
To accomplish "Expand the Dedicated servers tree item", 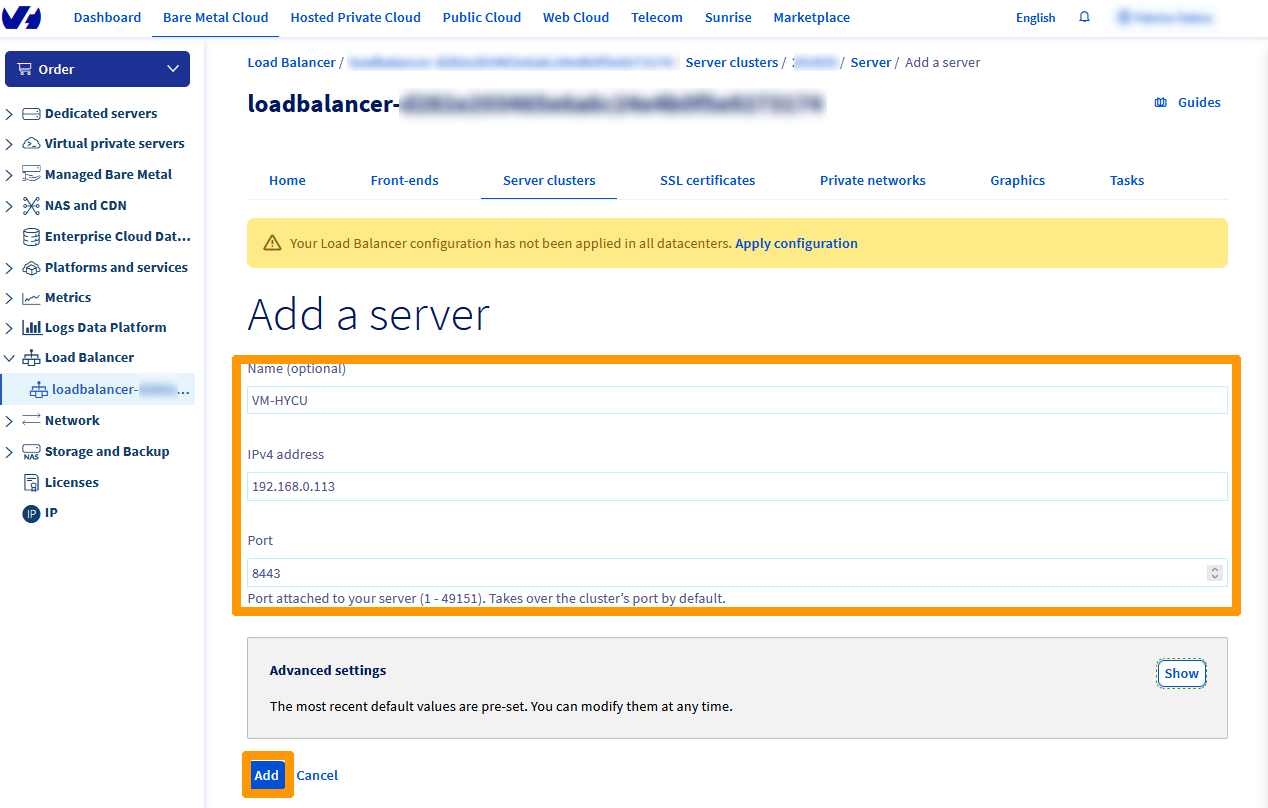I will [10, 113].
